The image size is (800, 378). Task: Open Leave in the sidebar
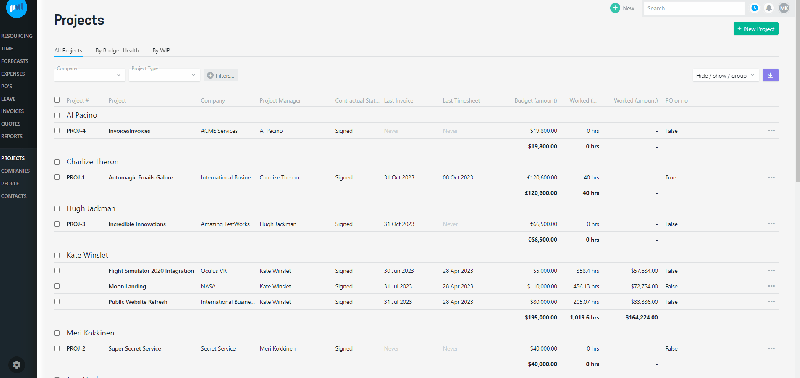tap(9, 99)
